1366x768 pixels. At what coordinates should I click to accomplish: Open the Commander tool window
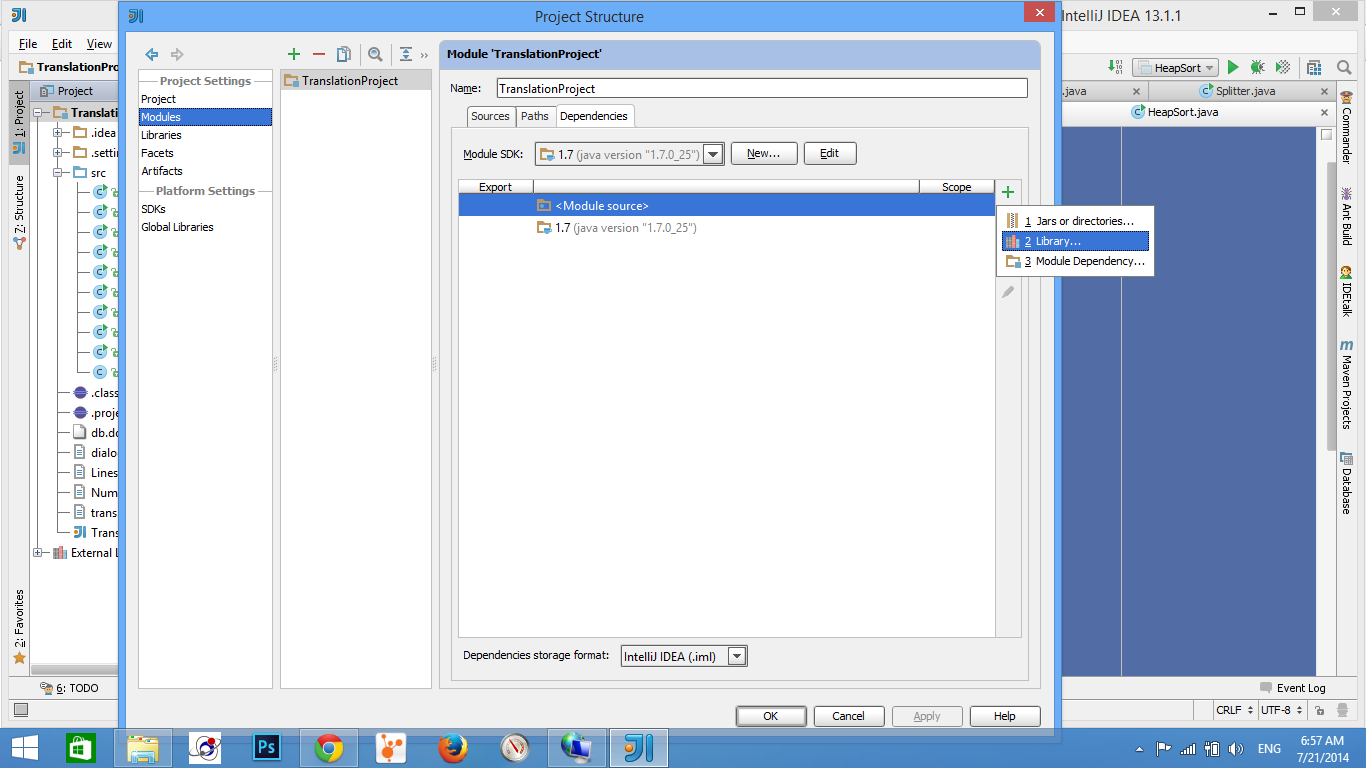(x=1346, y=127)
